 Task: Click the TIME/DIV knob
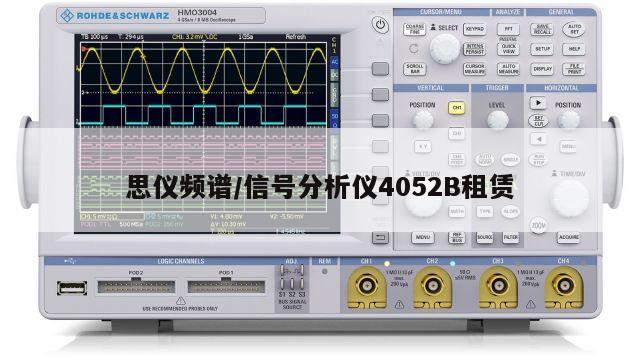(569, 199)
